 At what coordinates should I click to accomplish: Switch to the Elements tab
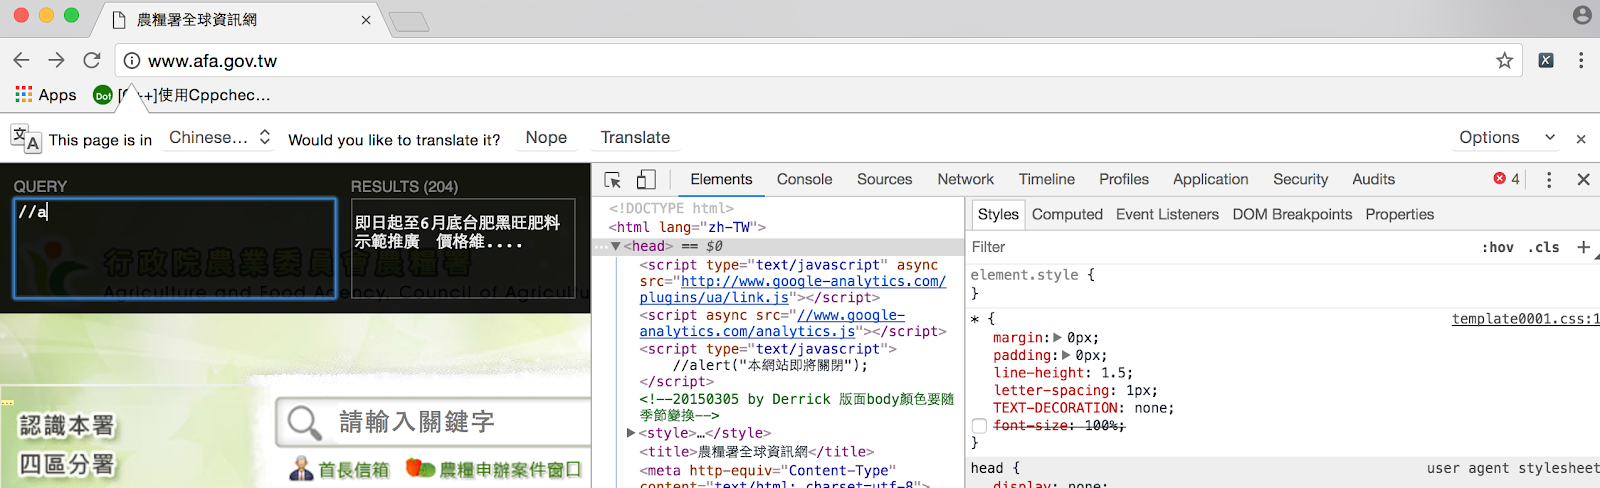pos(721,179)
